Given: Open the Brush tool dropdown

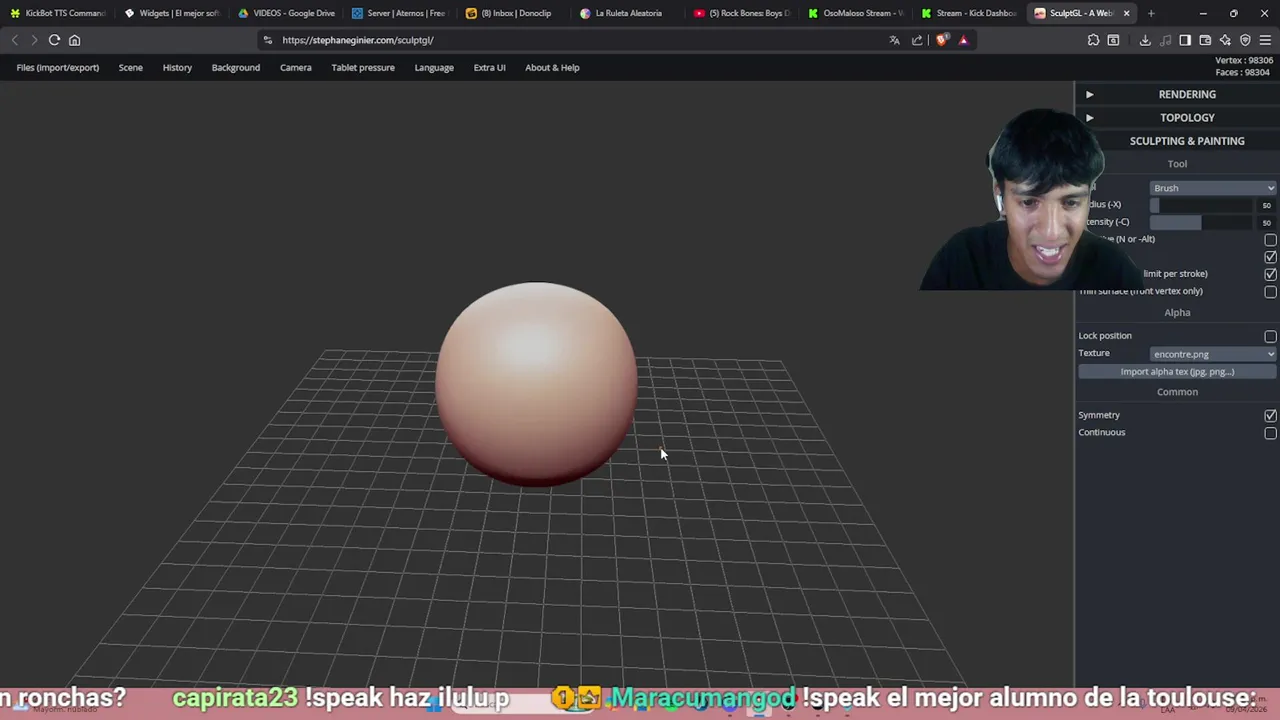Looking at the screenshot, I should click(x=1213, y=188).
